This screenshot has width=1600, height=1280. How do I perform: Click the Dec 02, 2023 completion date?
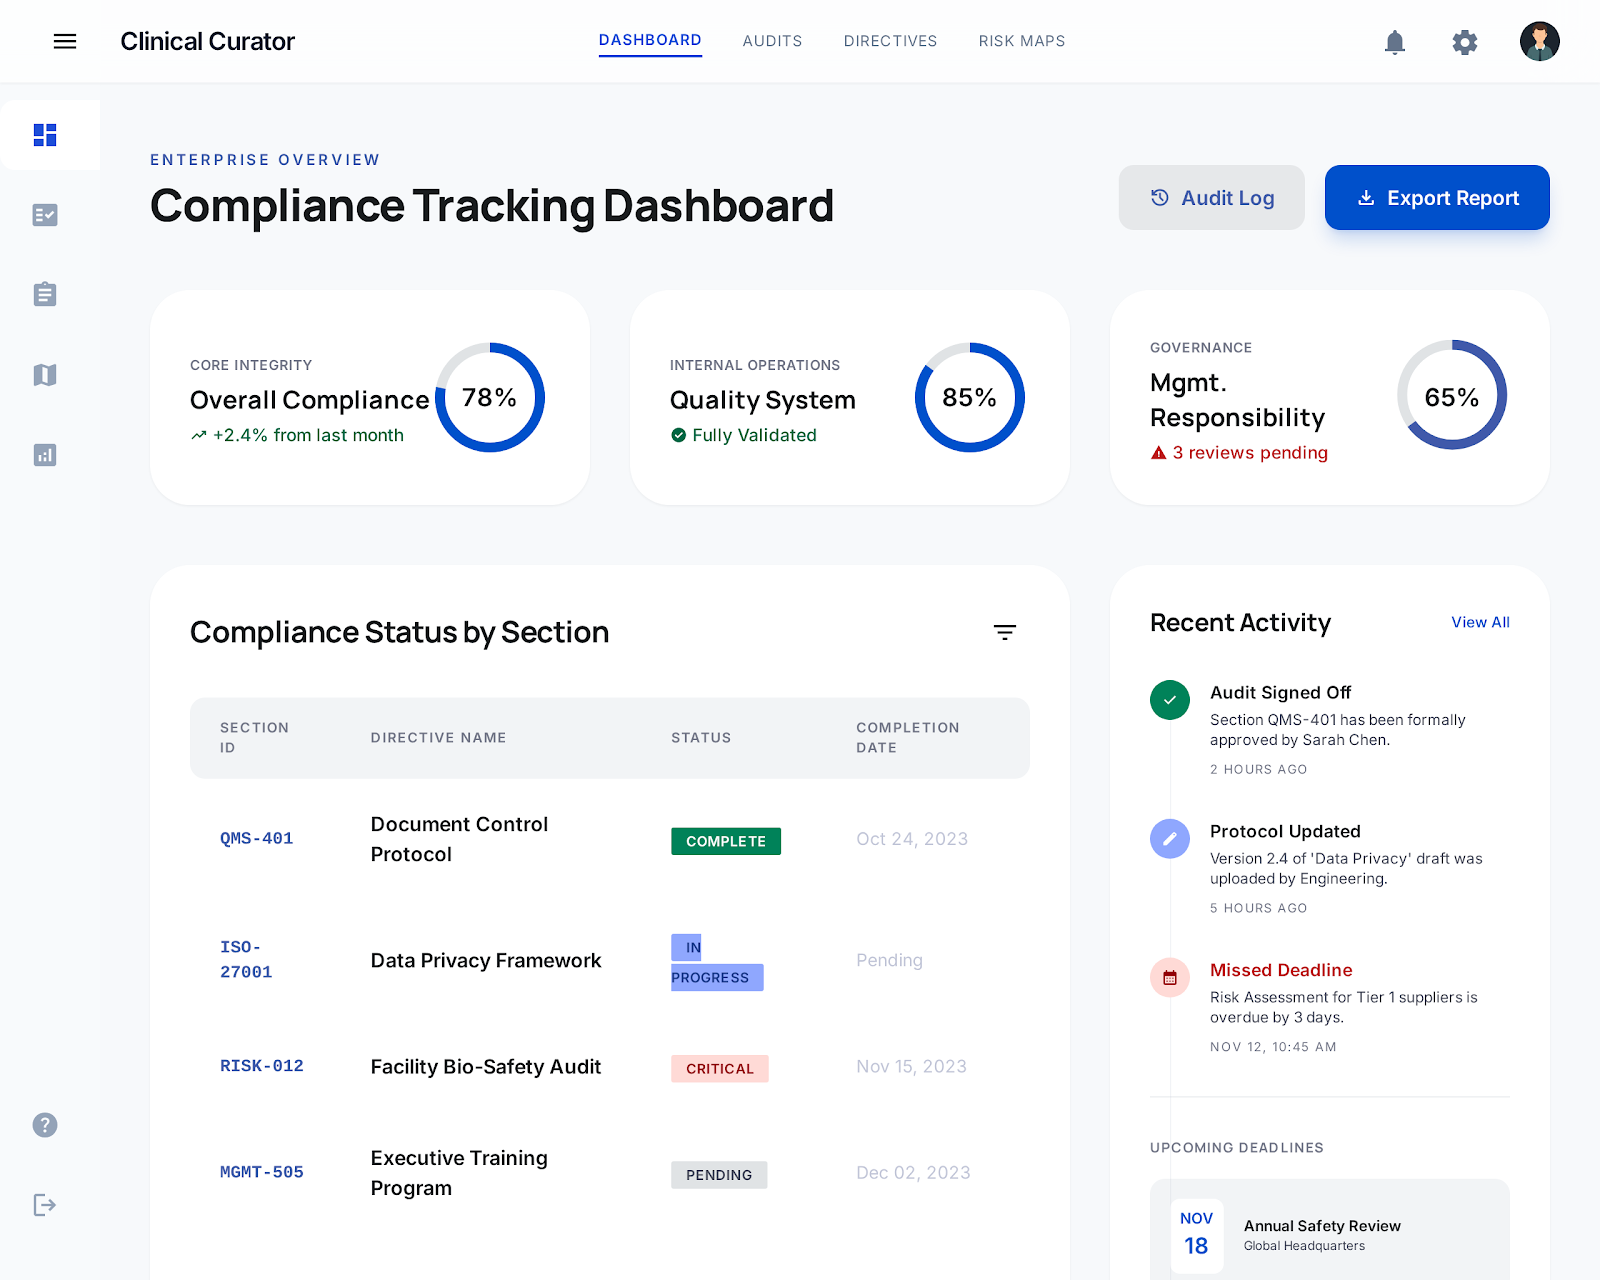(x=913, y=1172)
